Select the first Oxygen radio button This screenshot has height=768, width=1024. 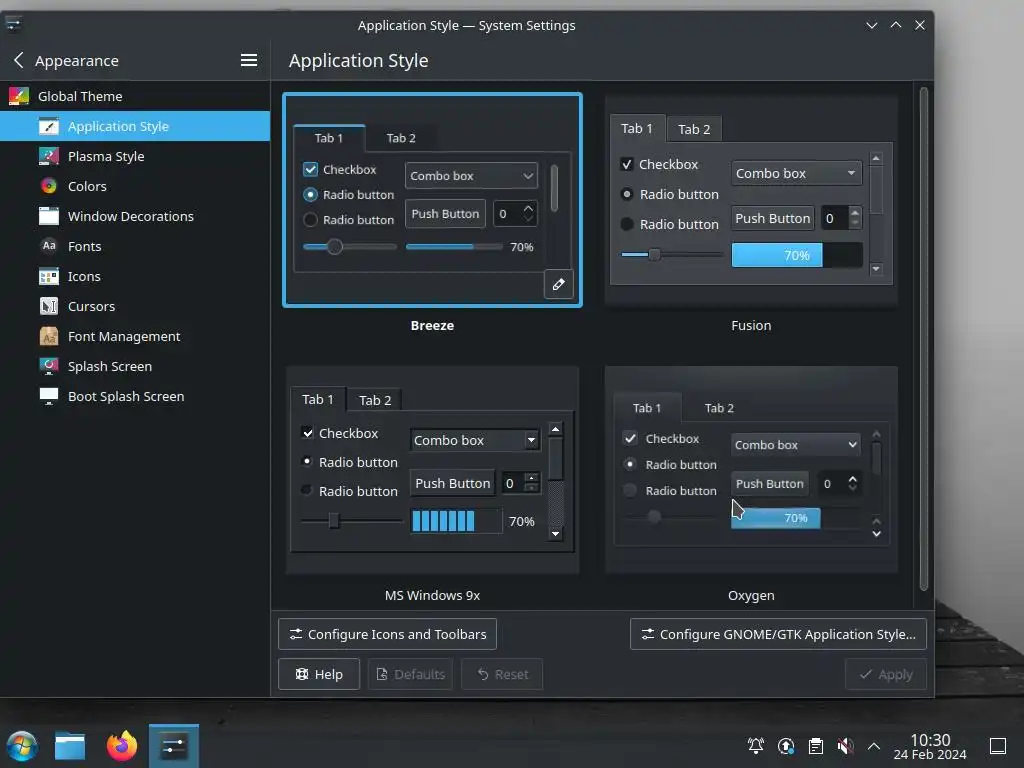coord(630,464)
